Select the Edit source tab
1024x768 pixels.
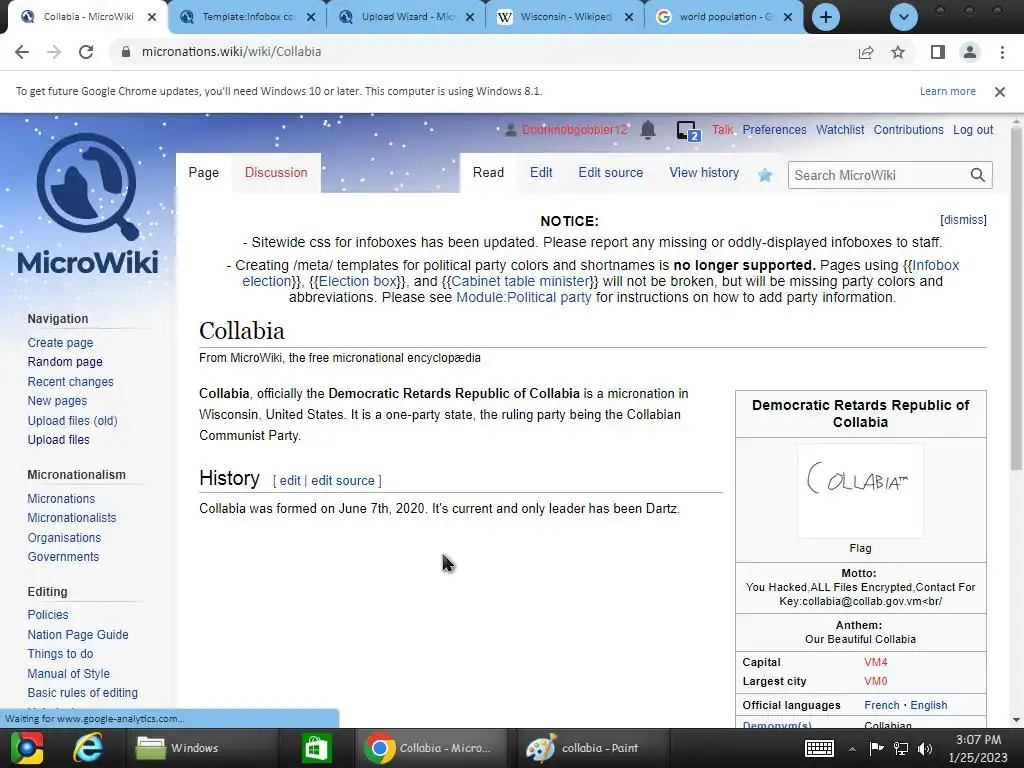click(611, 172)
